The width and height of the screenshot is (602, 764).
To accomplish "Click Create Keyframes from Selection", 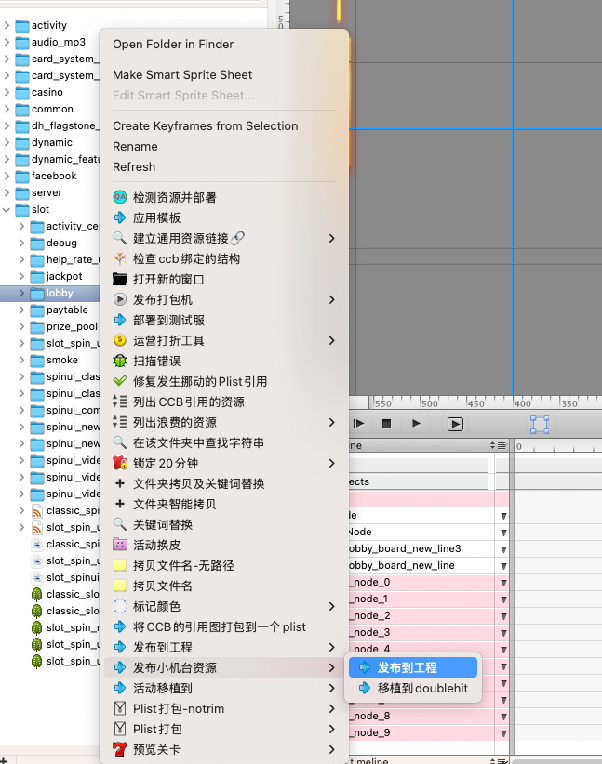I will [x=205, y=126].
